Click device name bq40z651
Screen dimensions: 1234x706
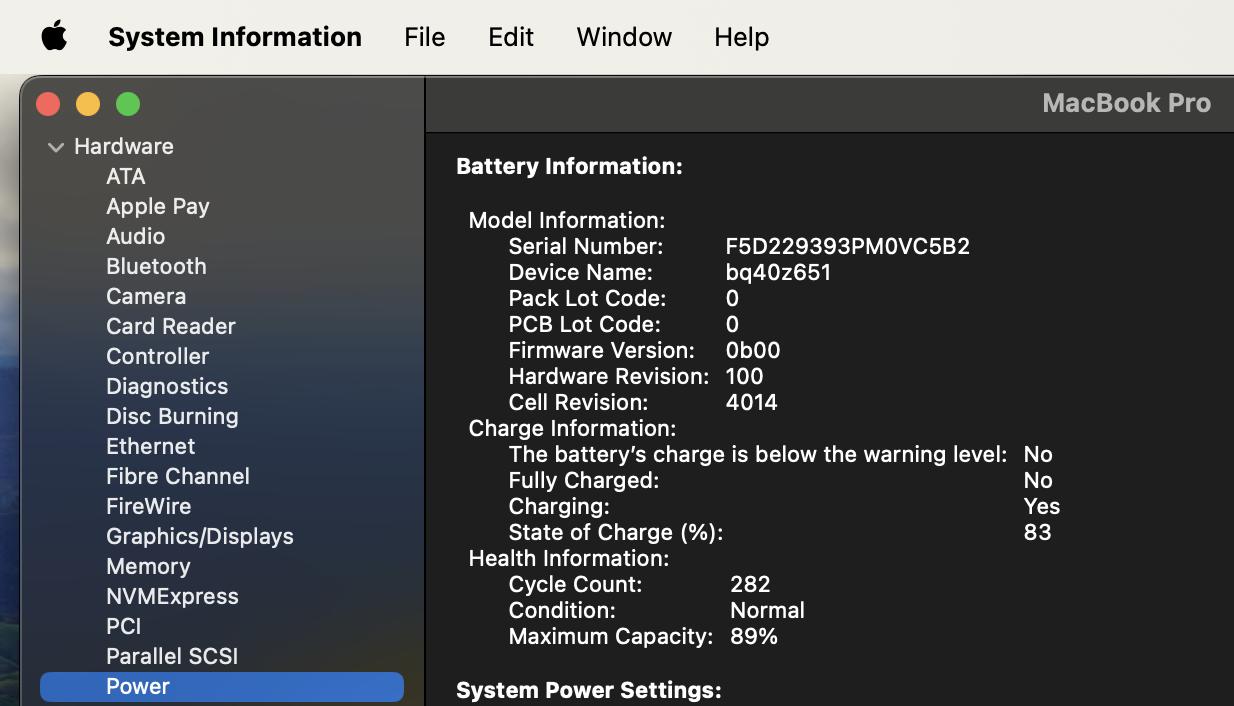point(778,272)
